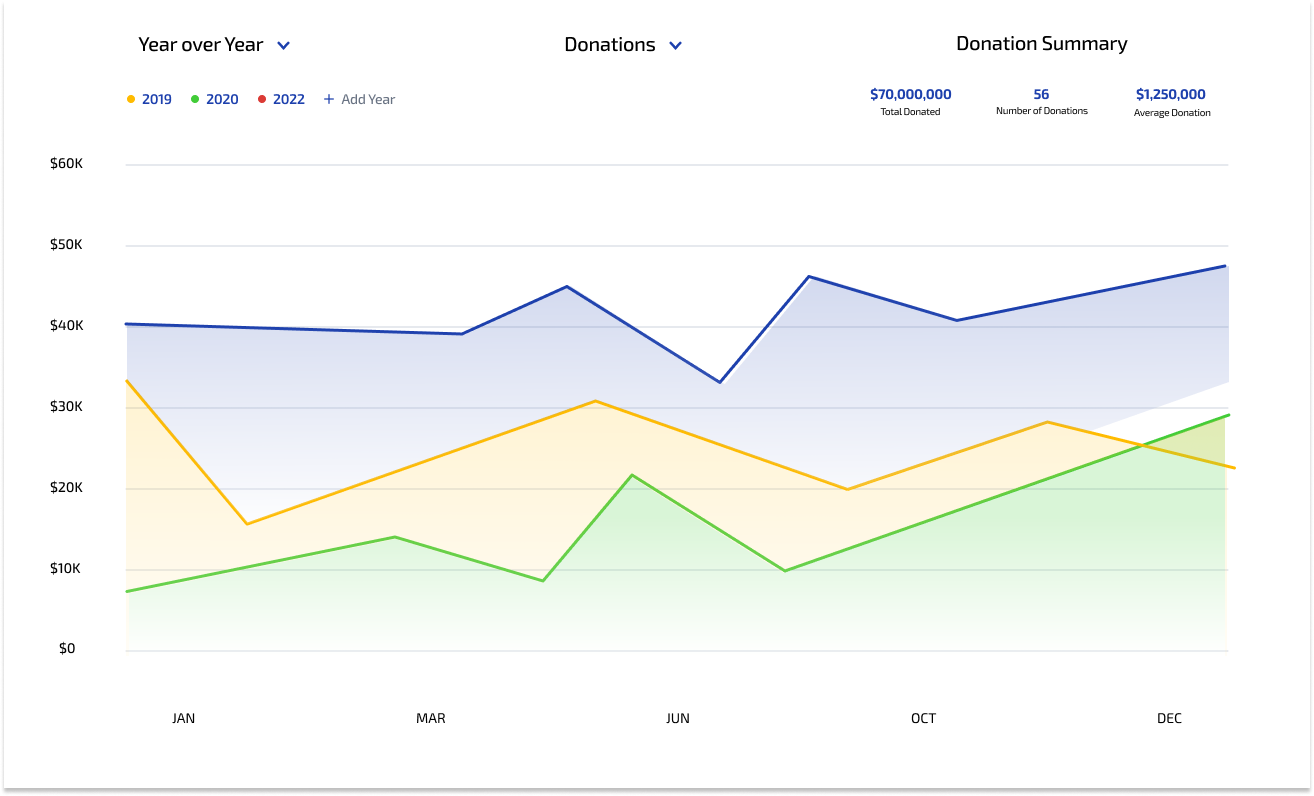Click the $30K axis label
The width and height of the screenshot is (1314, 796).
(66, 406)
